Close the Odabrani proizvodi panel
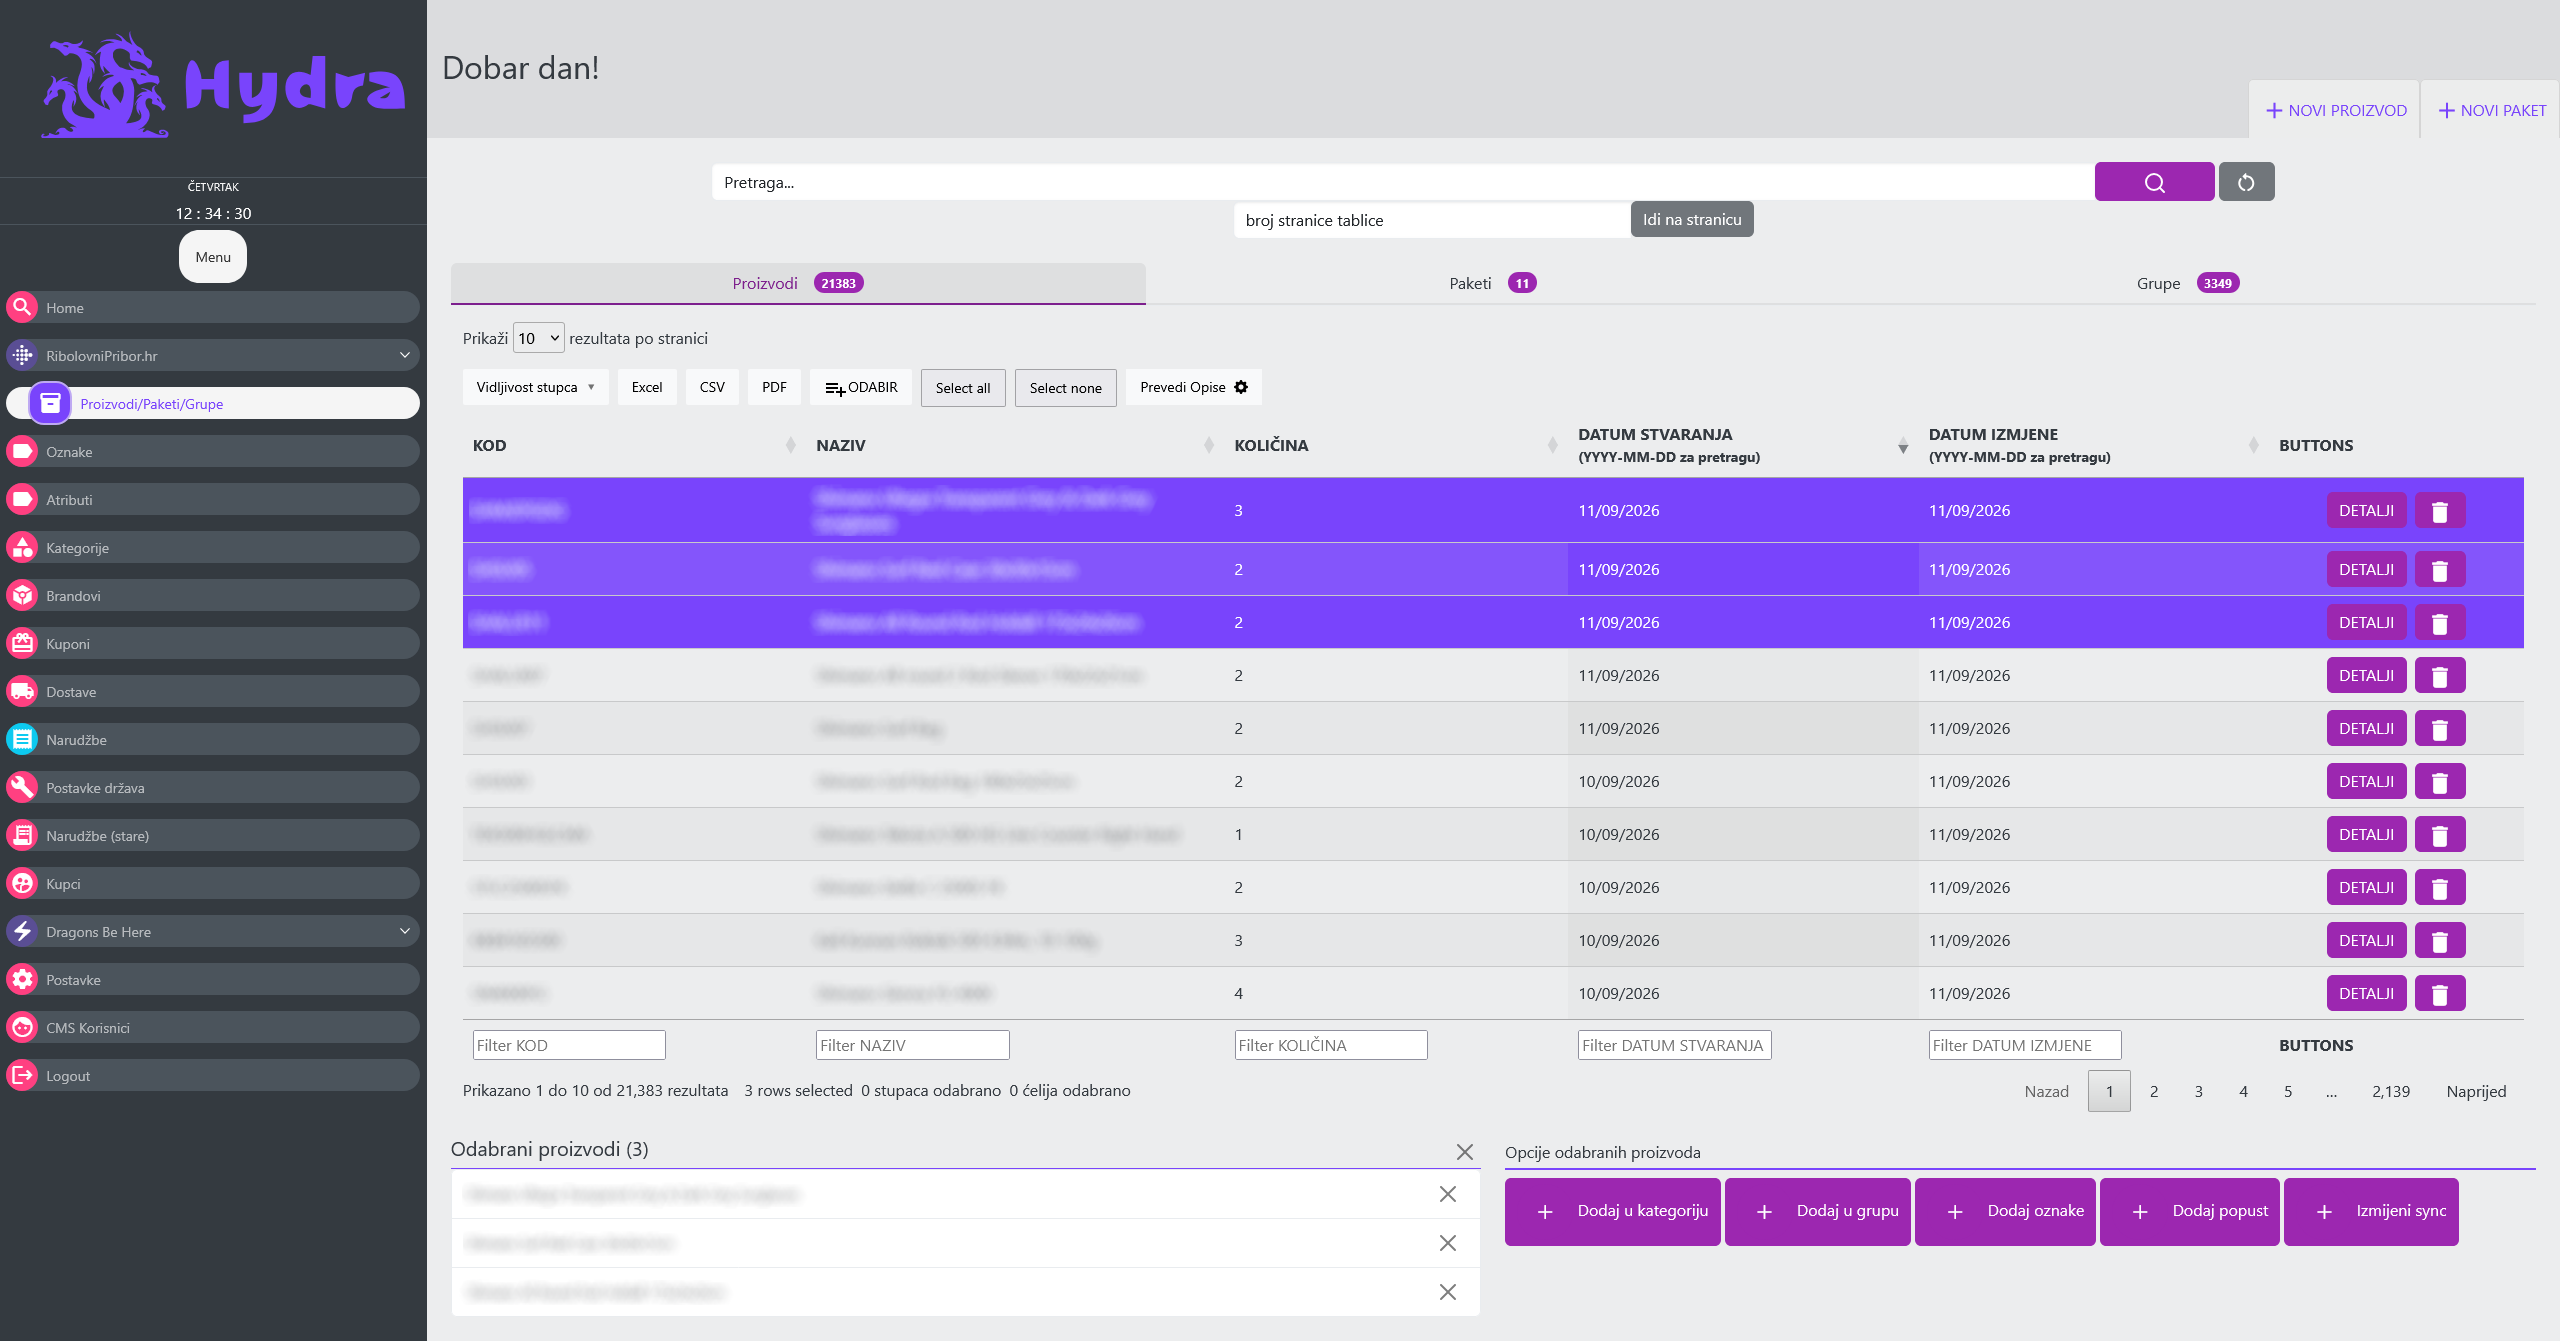Viewport: 2560px width, 1341px height. tap(1465, 1152)
